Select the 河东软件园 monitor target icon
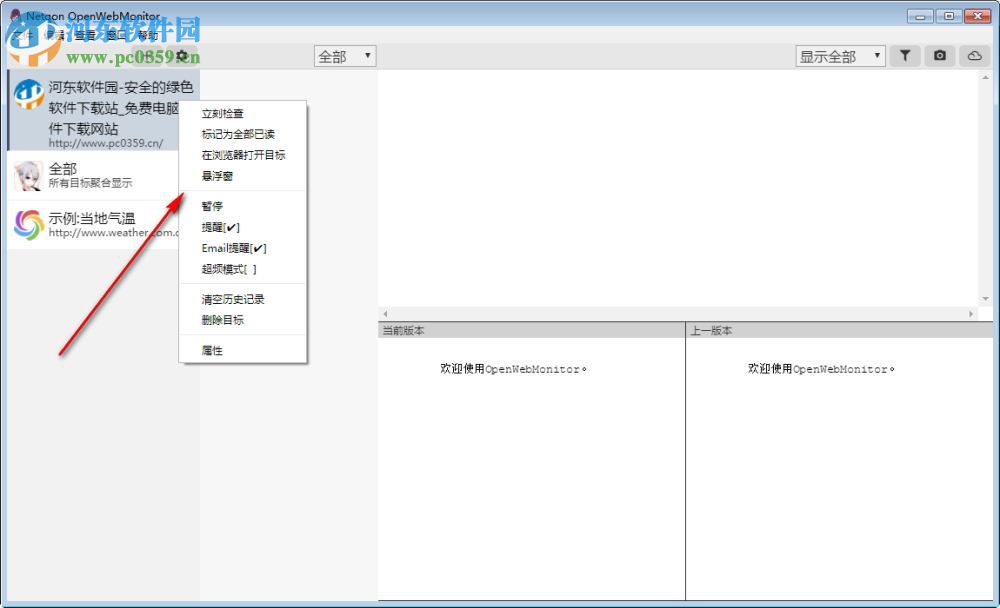The width and height of the screenshot is (1000, 608). [x=28, y=93]
